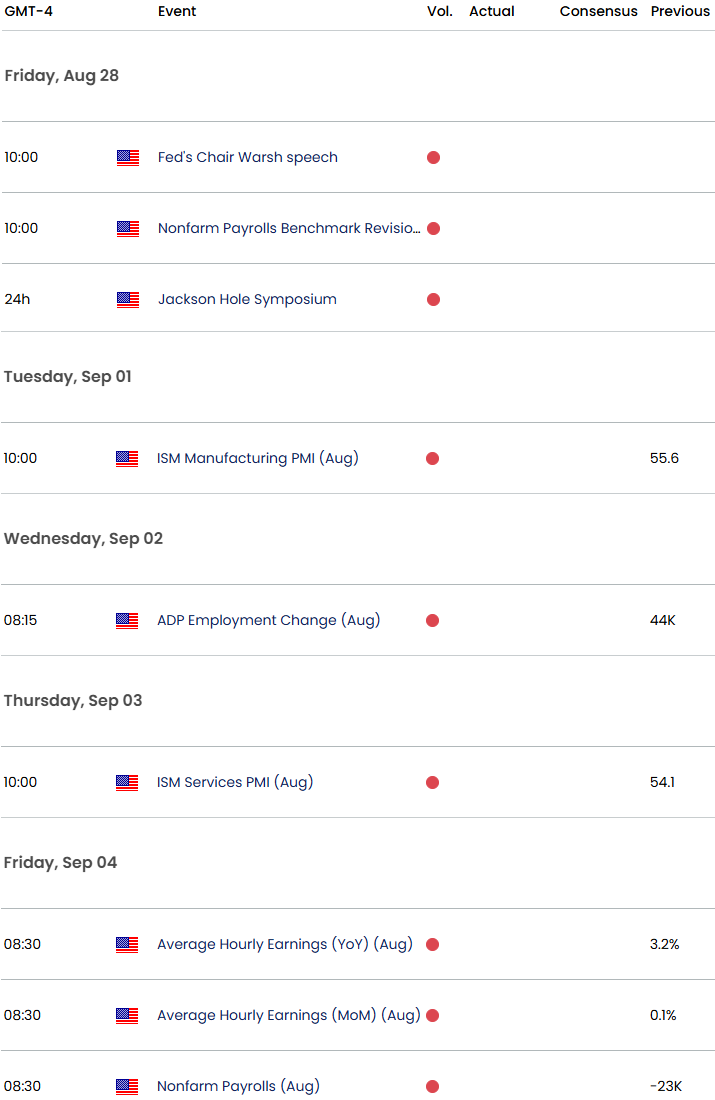Click the GMT-4 timezone header
Screen dimensions: 715x1100
[29, 11]
